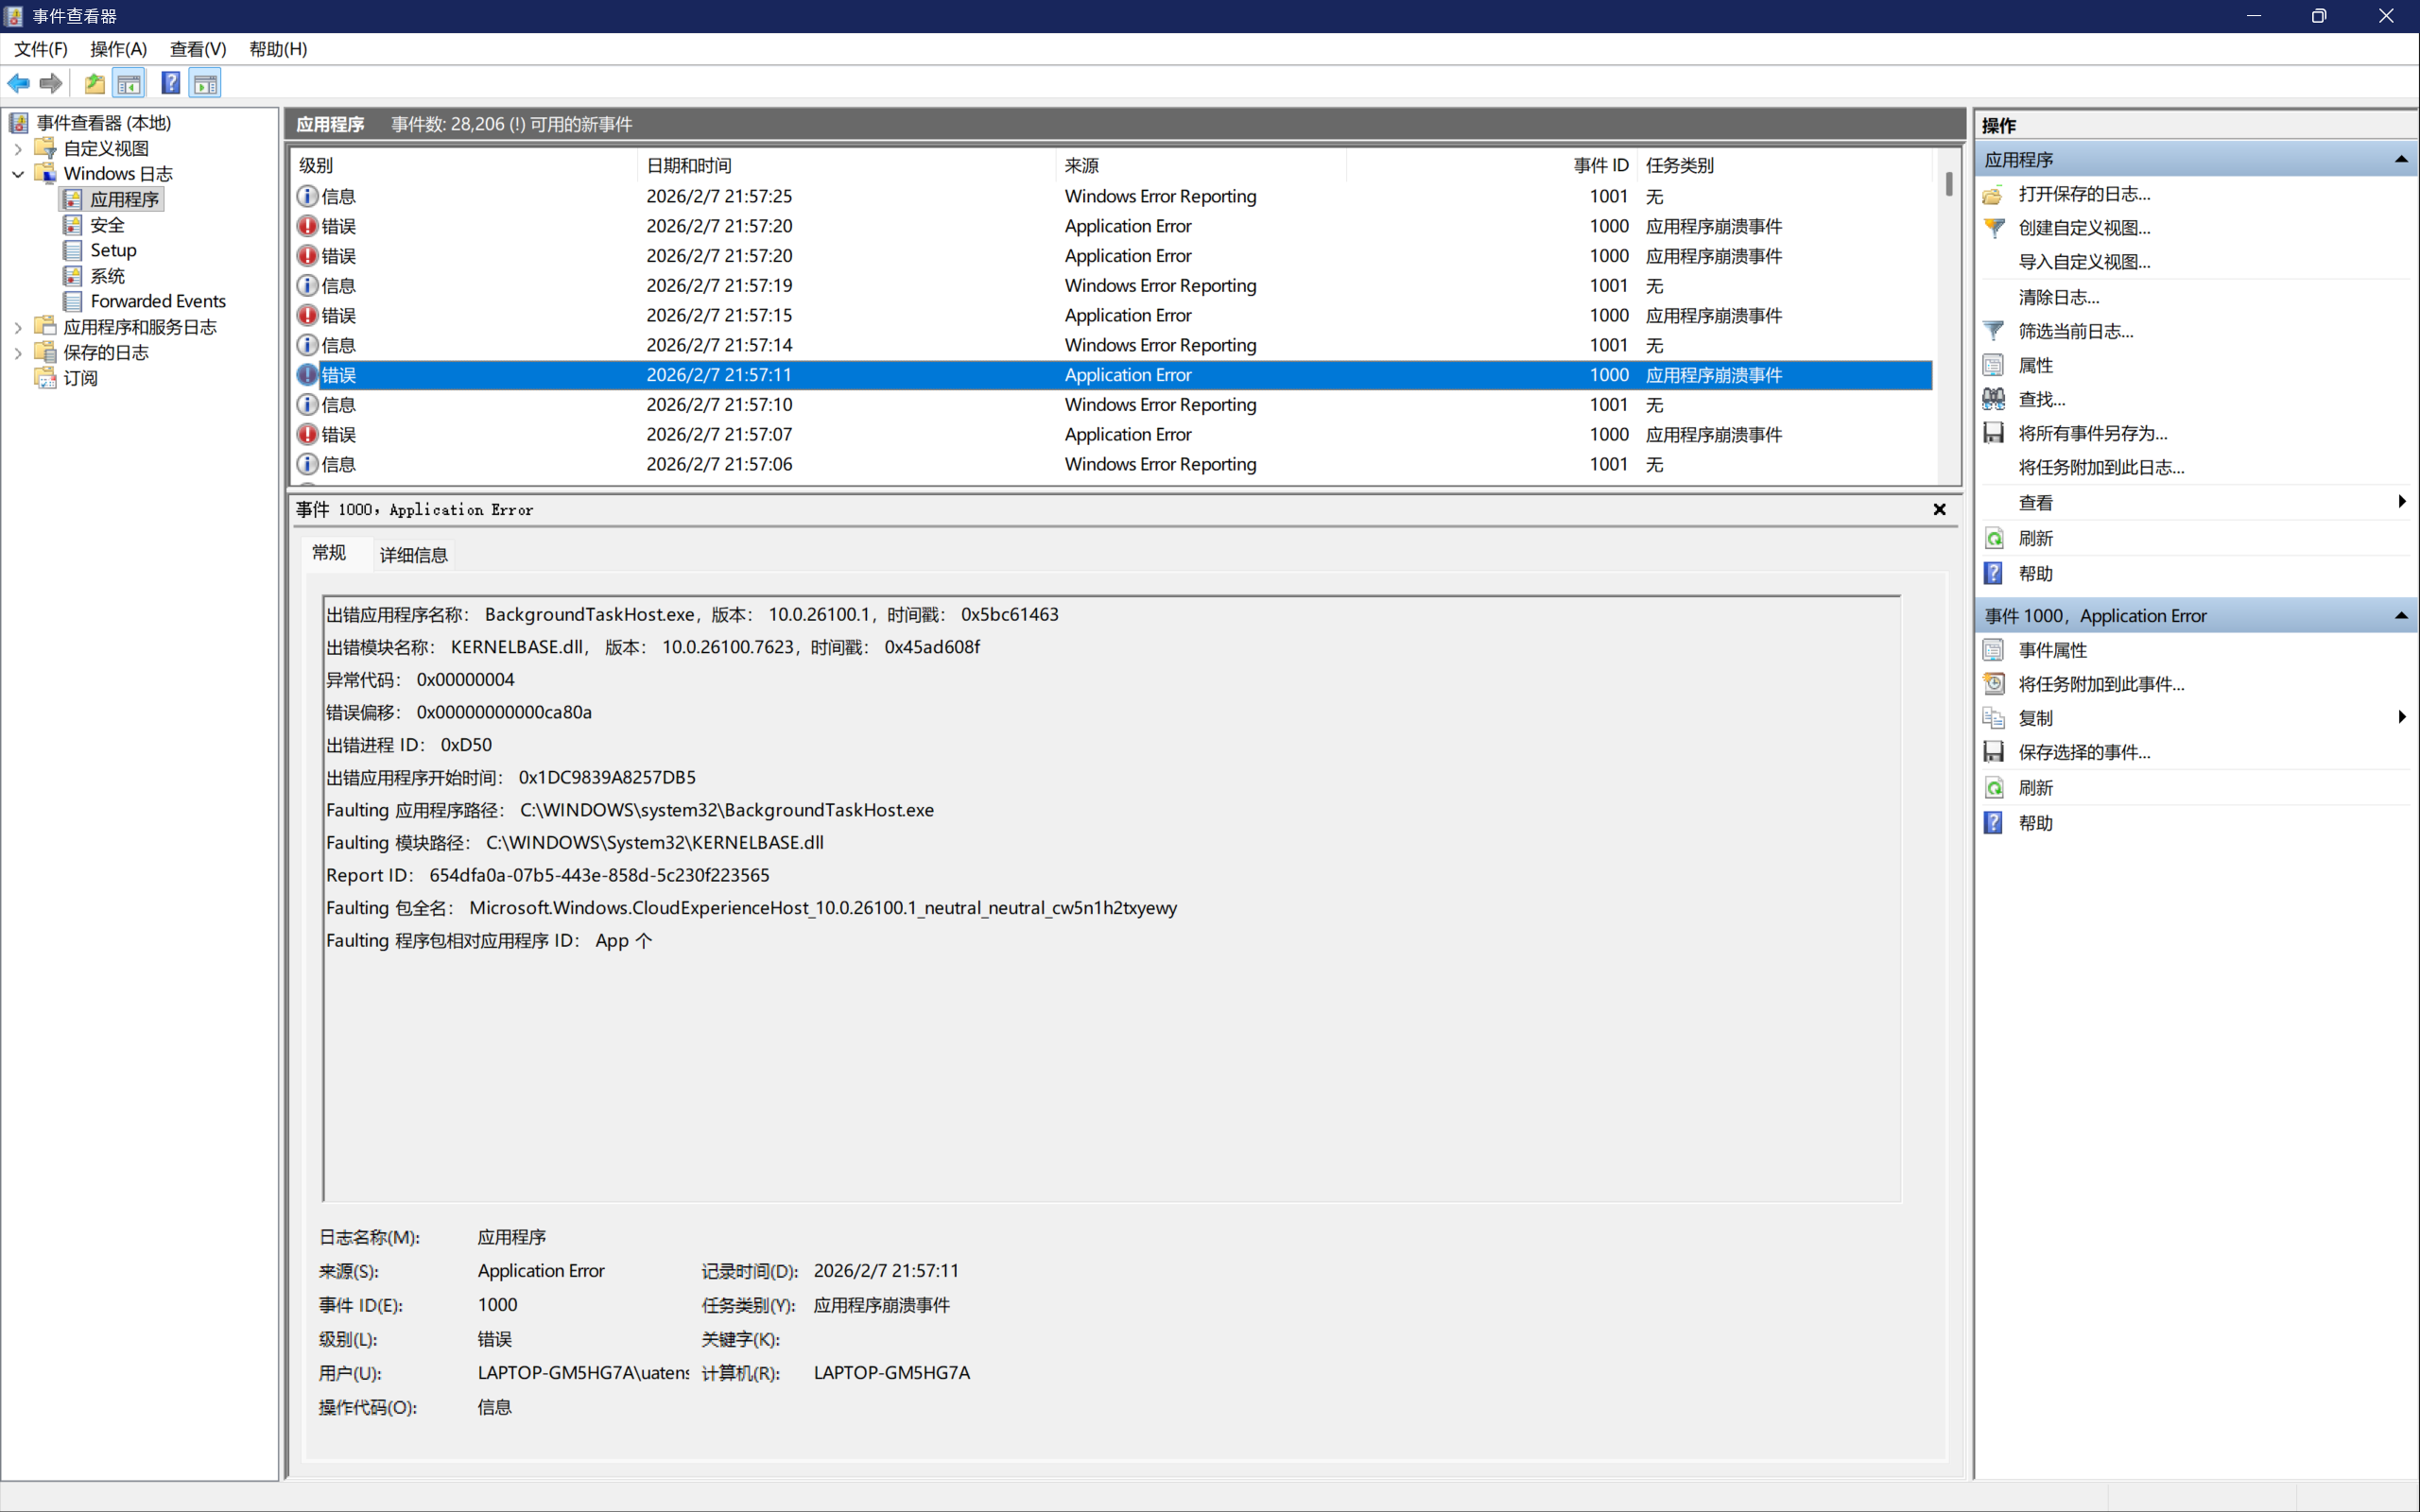Select the 系统 log in tree

click(x=107, y=276)
